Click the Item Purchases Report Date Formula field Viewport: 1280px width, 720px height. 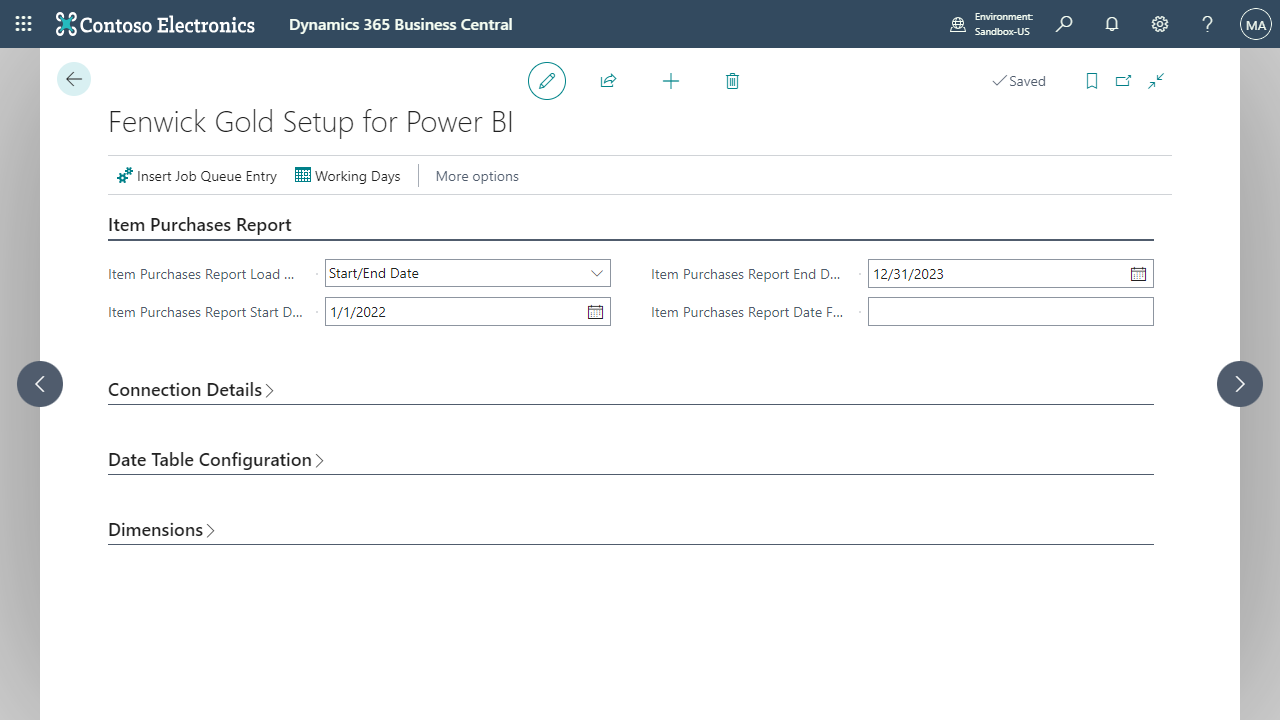(x=1011, y=312)
